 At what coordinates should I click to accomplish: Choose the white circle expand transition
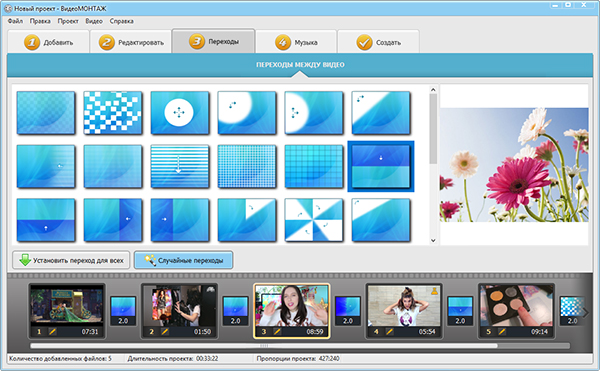179,113
